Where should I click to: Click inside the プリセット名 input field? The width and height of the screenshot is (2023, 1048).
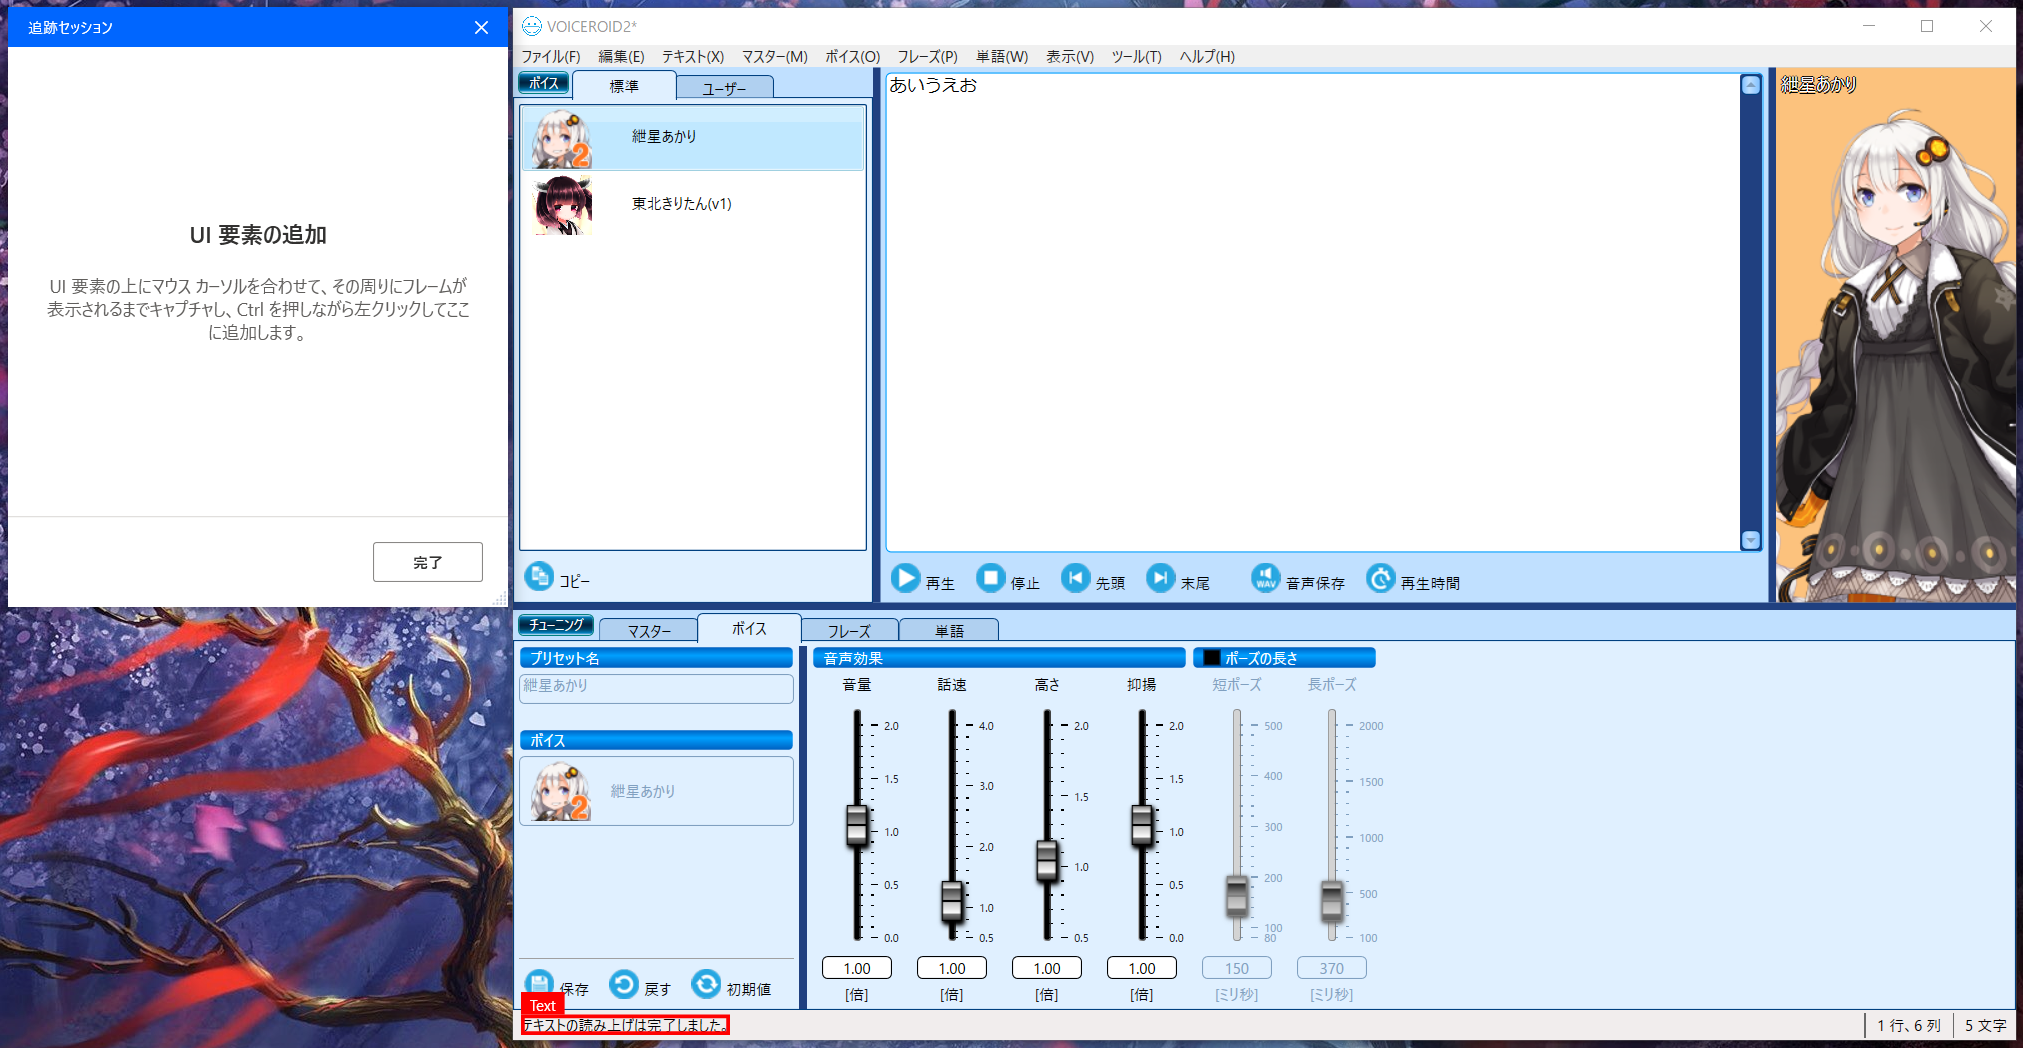656,688
